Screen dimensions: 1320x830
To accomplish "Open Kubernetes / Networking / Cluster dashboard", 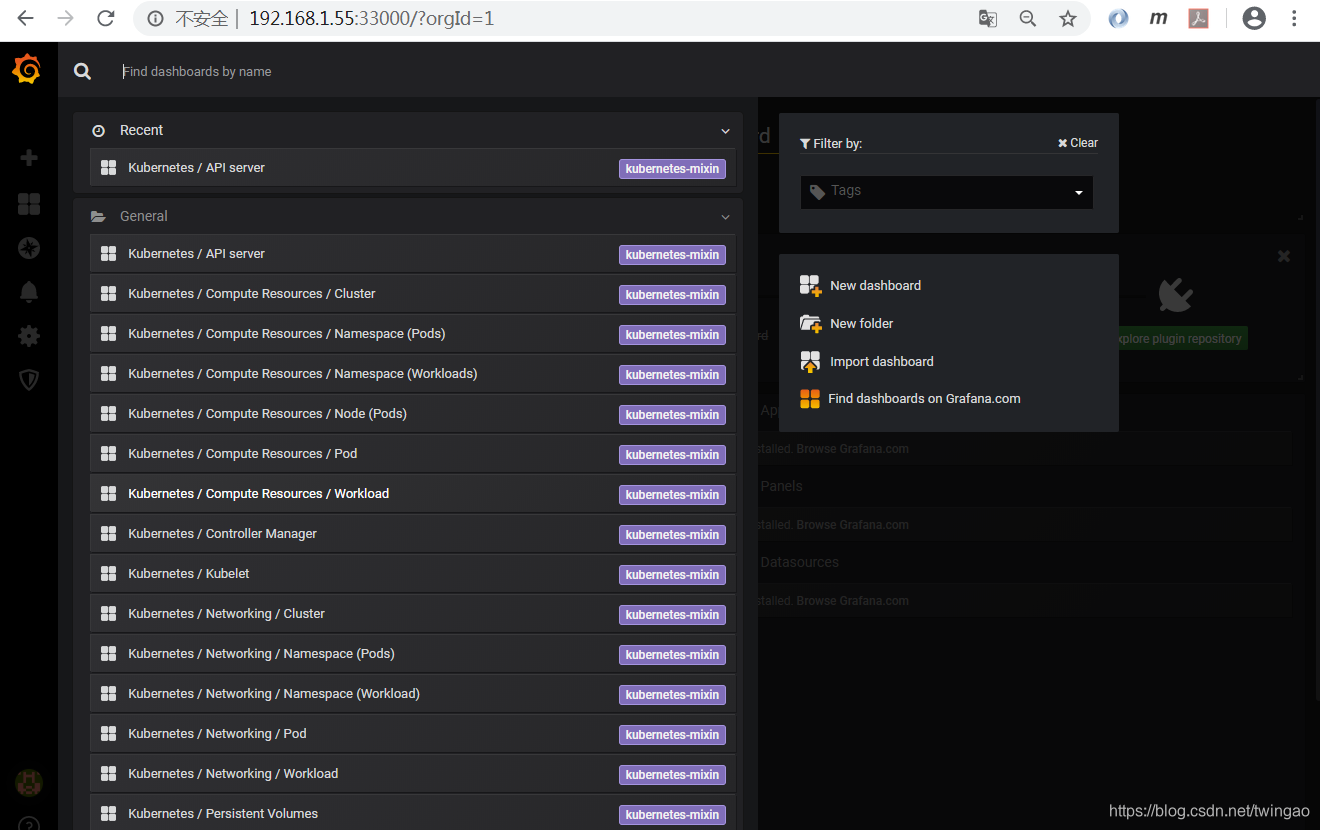I will click(x=412, y=614).
